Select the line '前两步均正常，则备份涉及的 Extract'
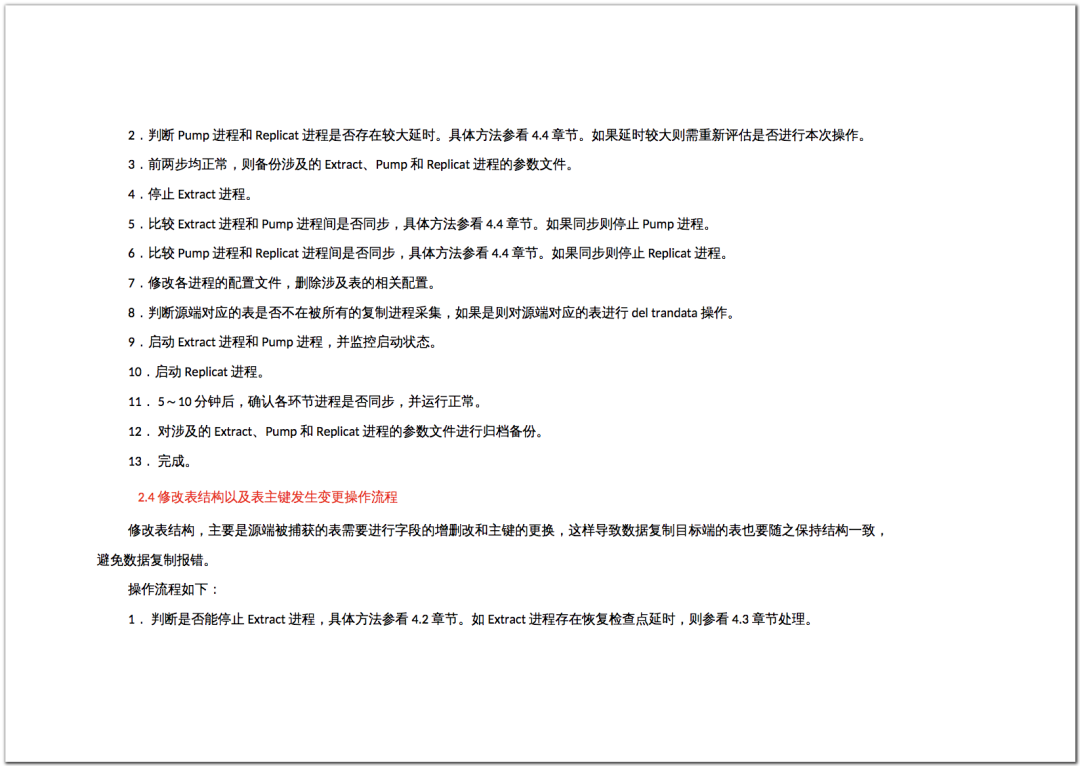Viewport: 1080px width, 766px height. [351, 165]
